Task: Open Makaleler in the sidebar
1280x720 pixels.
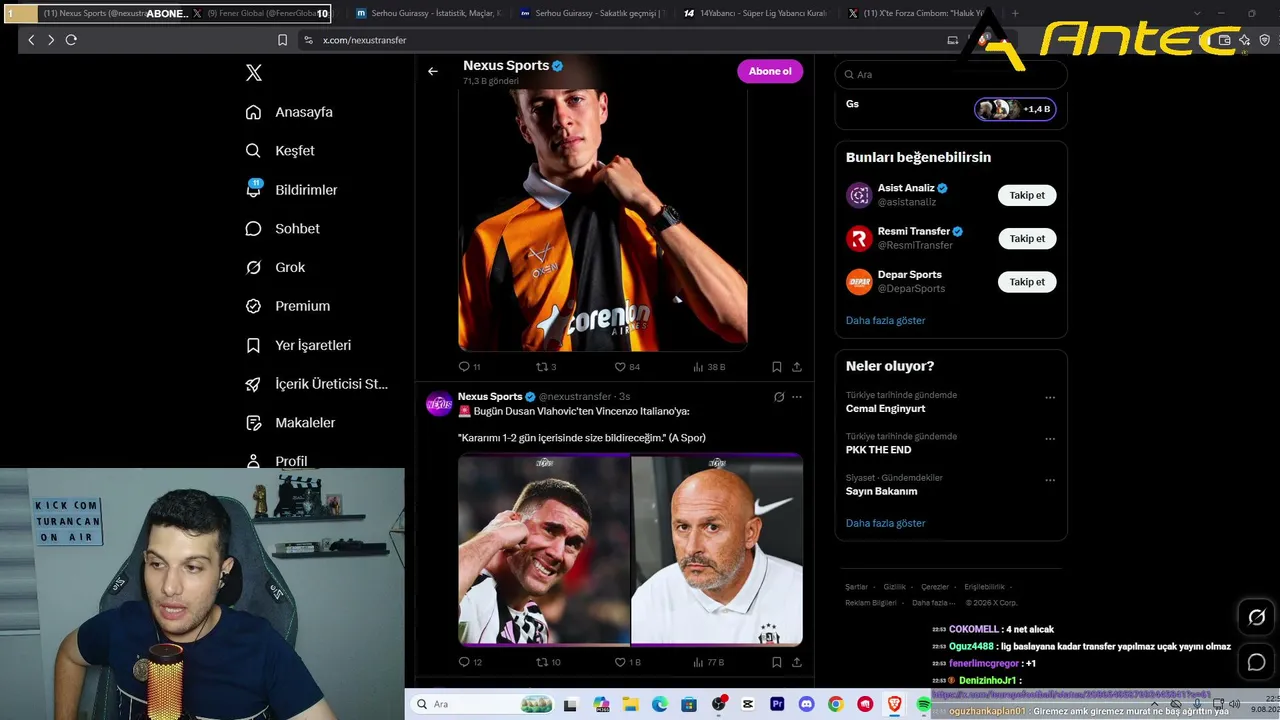Action: tap(291, 423)
